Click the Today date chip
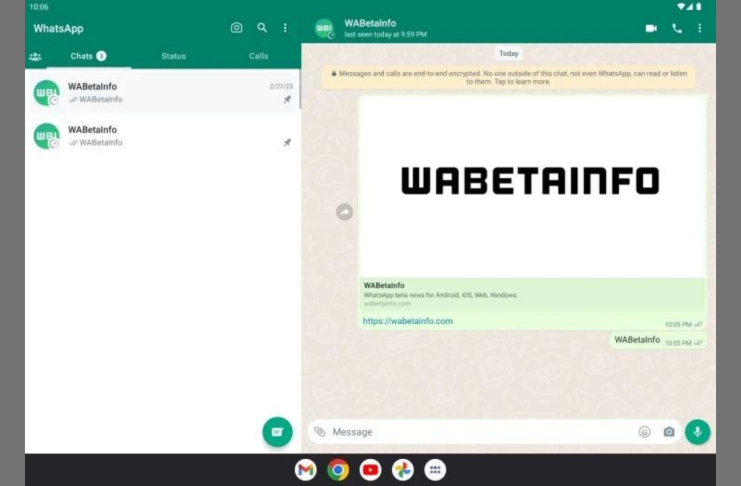Viewport: 741px width, 486px height. click(508, 53)
